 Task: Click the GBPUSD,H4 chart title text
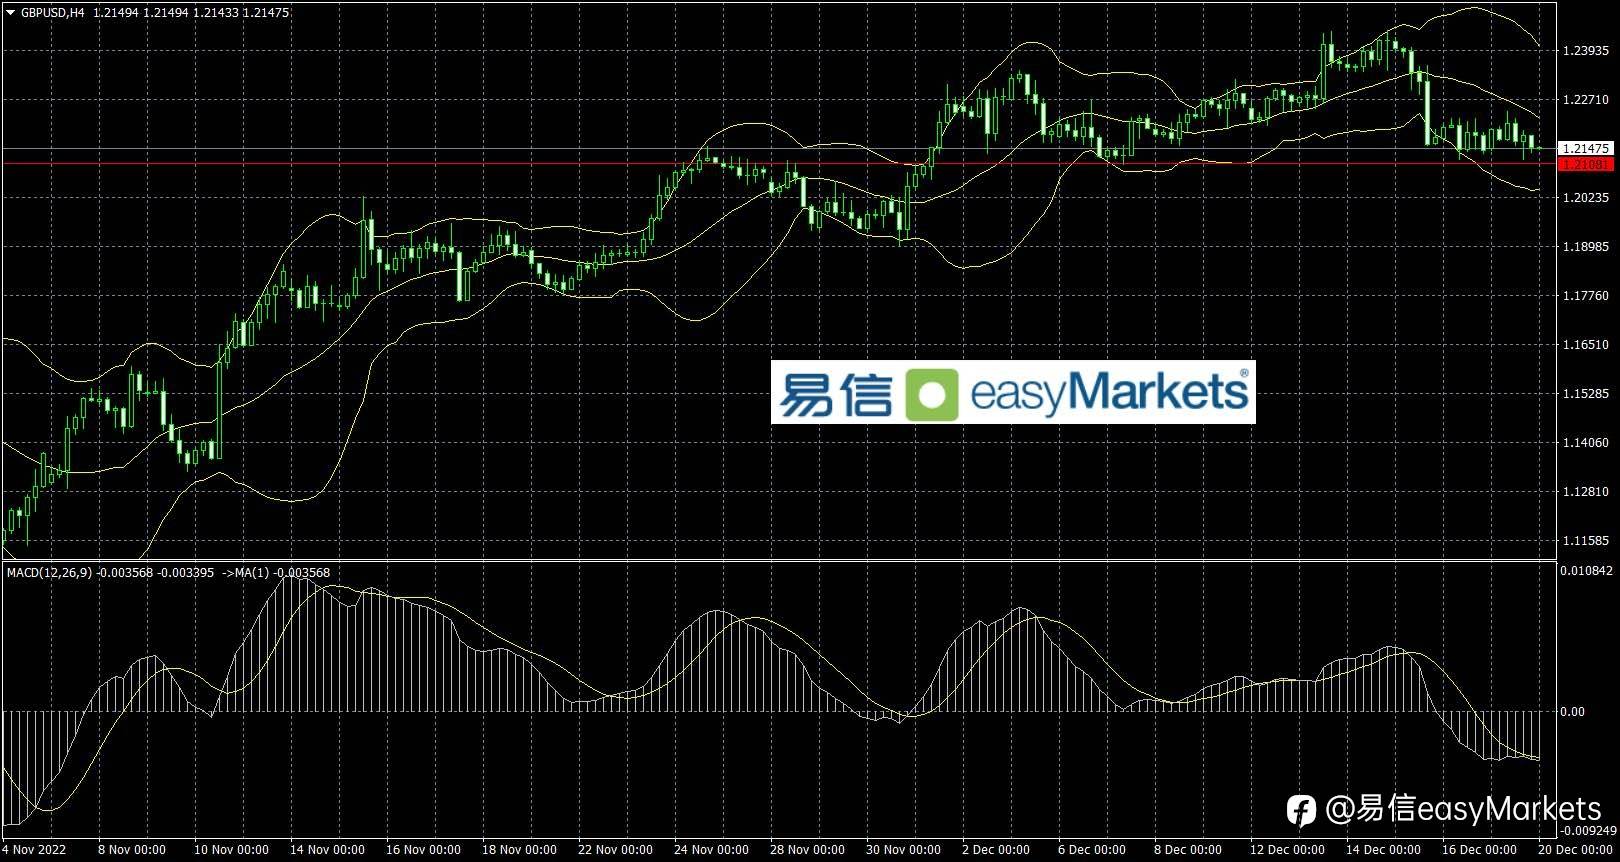(52, 13)
